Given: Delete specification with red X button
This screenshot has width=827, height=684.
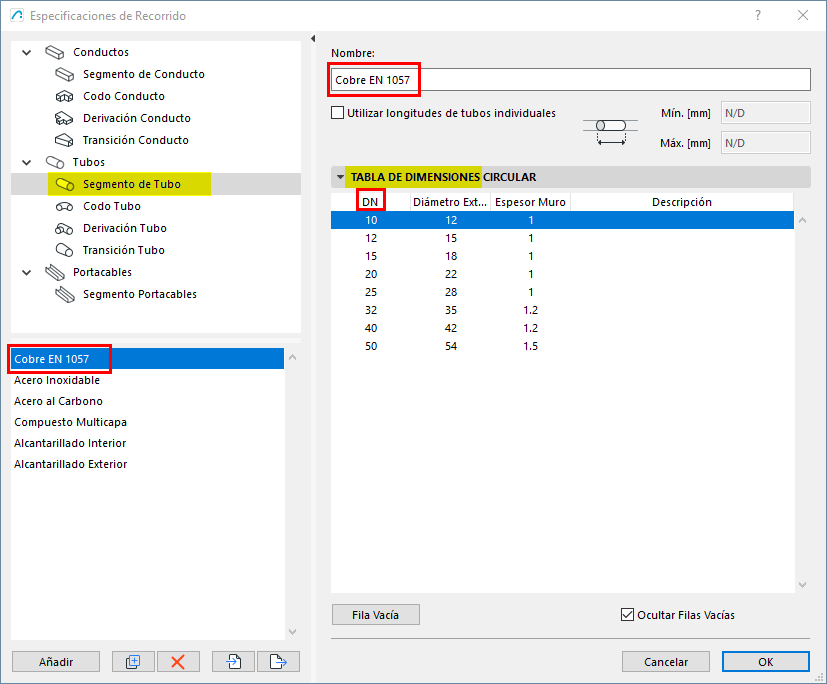Looking at the screenshot, I should (178, 661).
